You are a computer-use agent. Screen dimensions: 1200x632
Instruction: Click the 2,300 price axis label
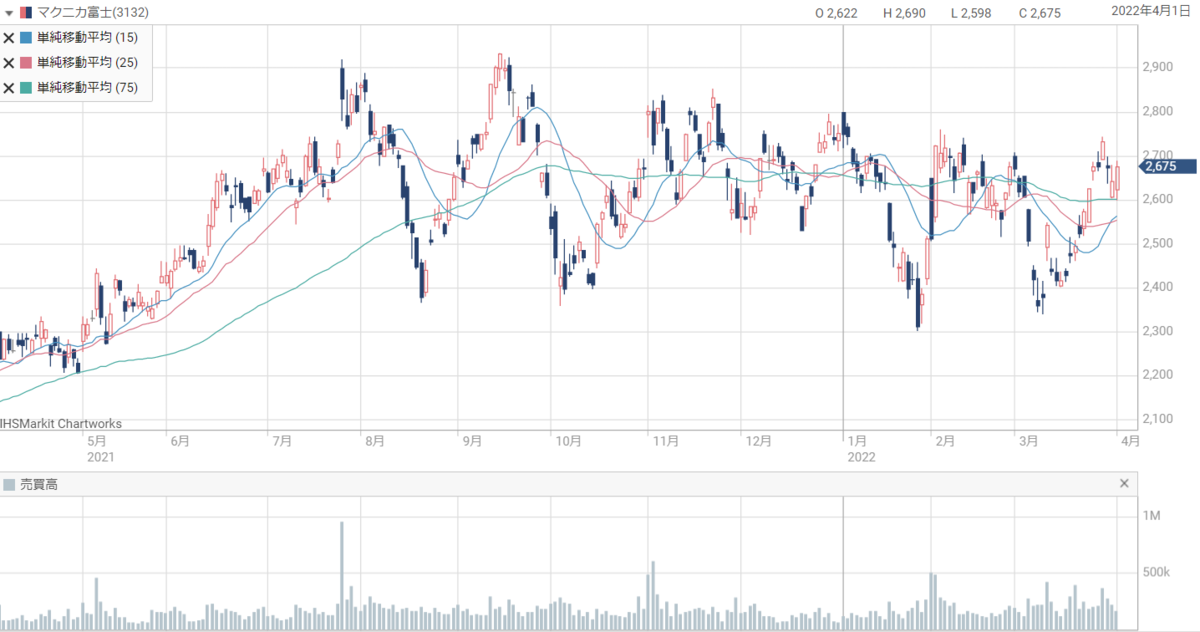pyautogui.click(x=1157, y=331)
